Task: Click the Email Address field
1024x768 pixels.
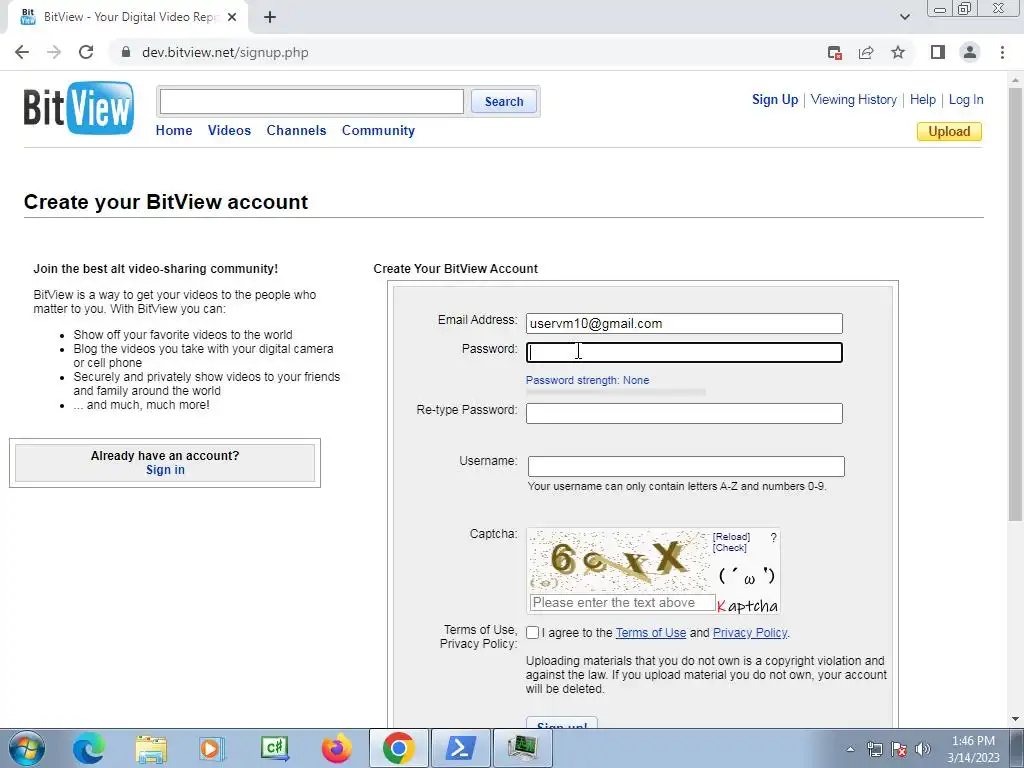Action: tap(684, 323)
